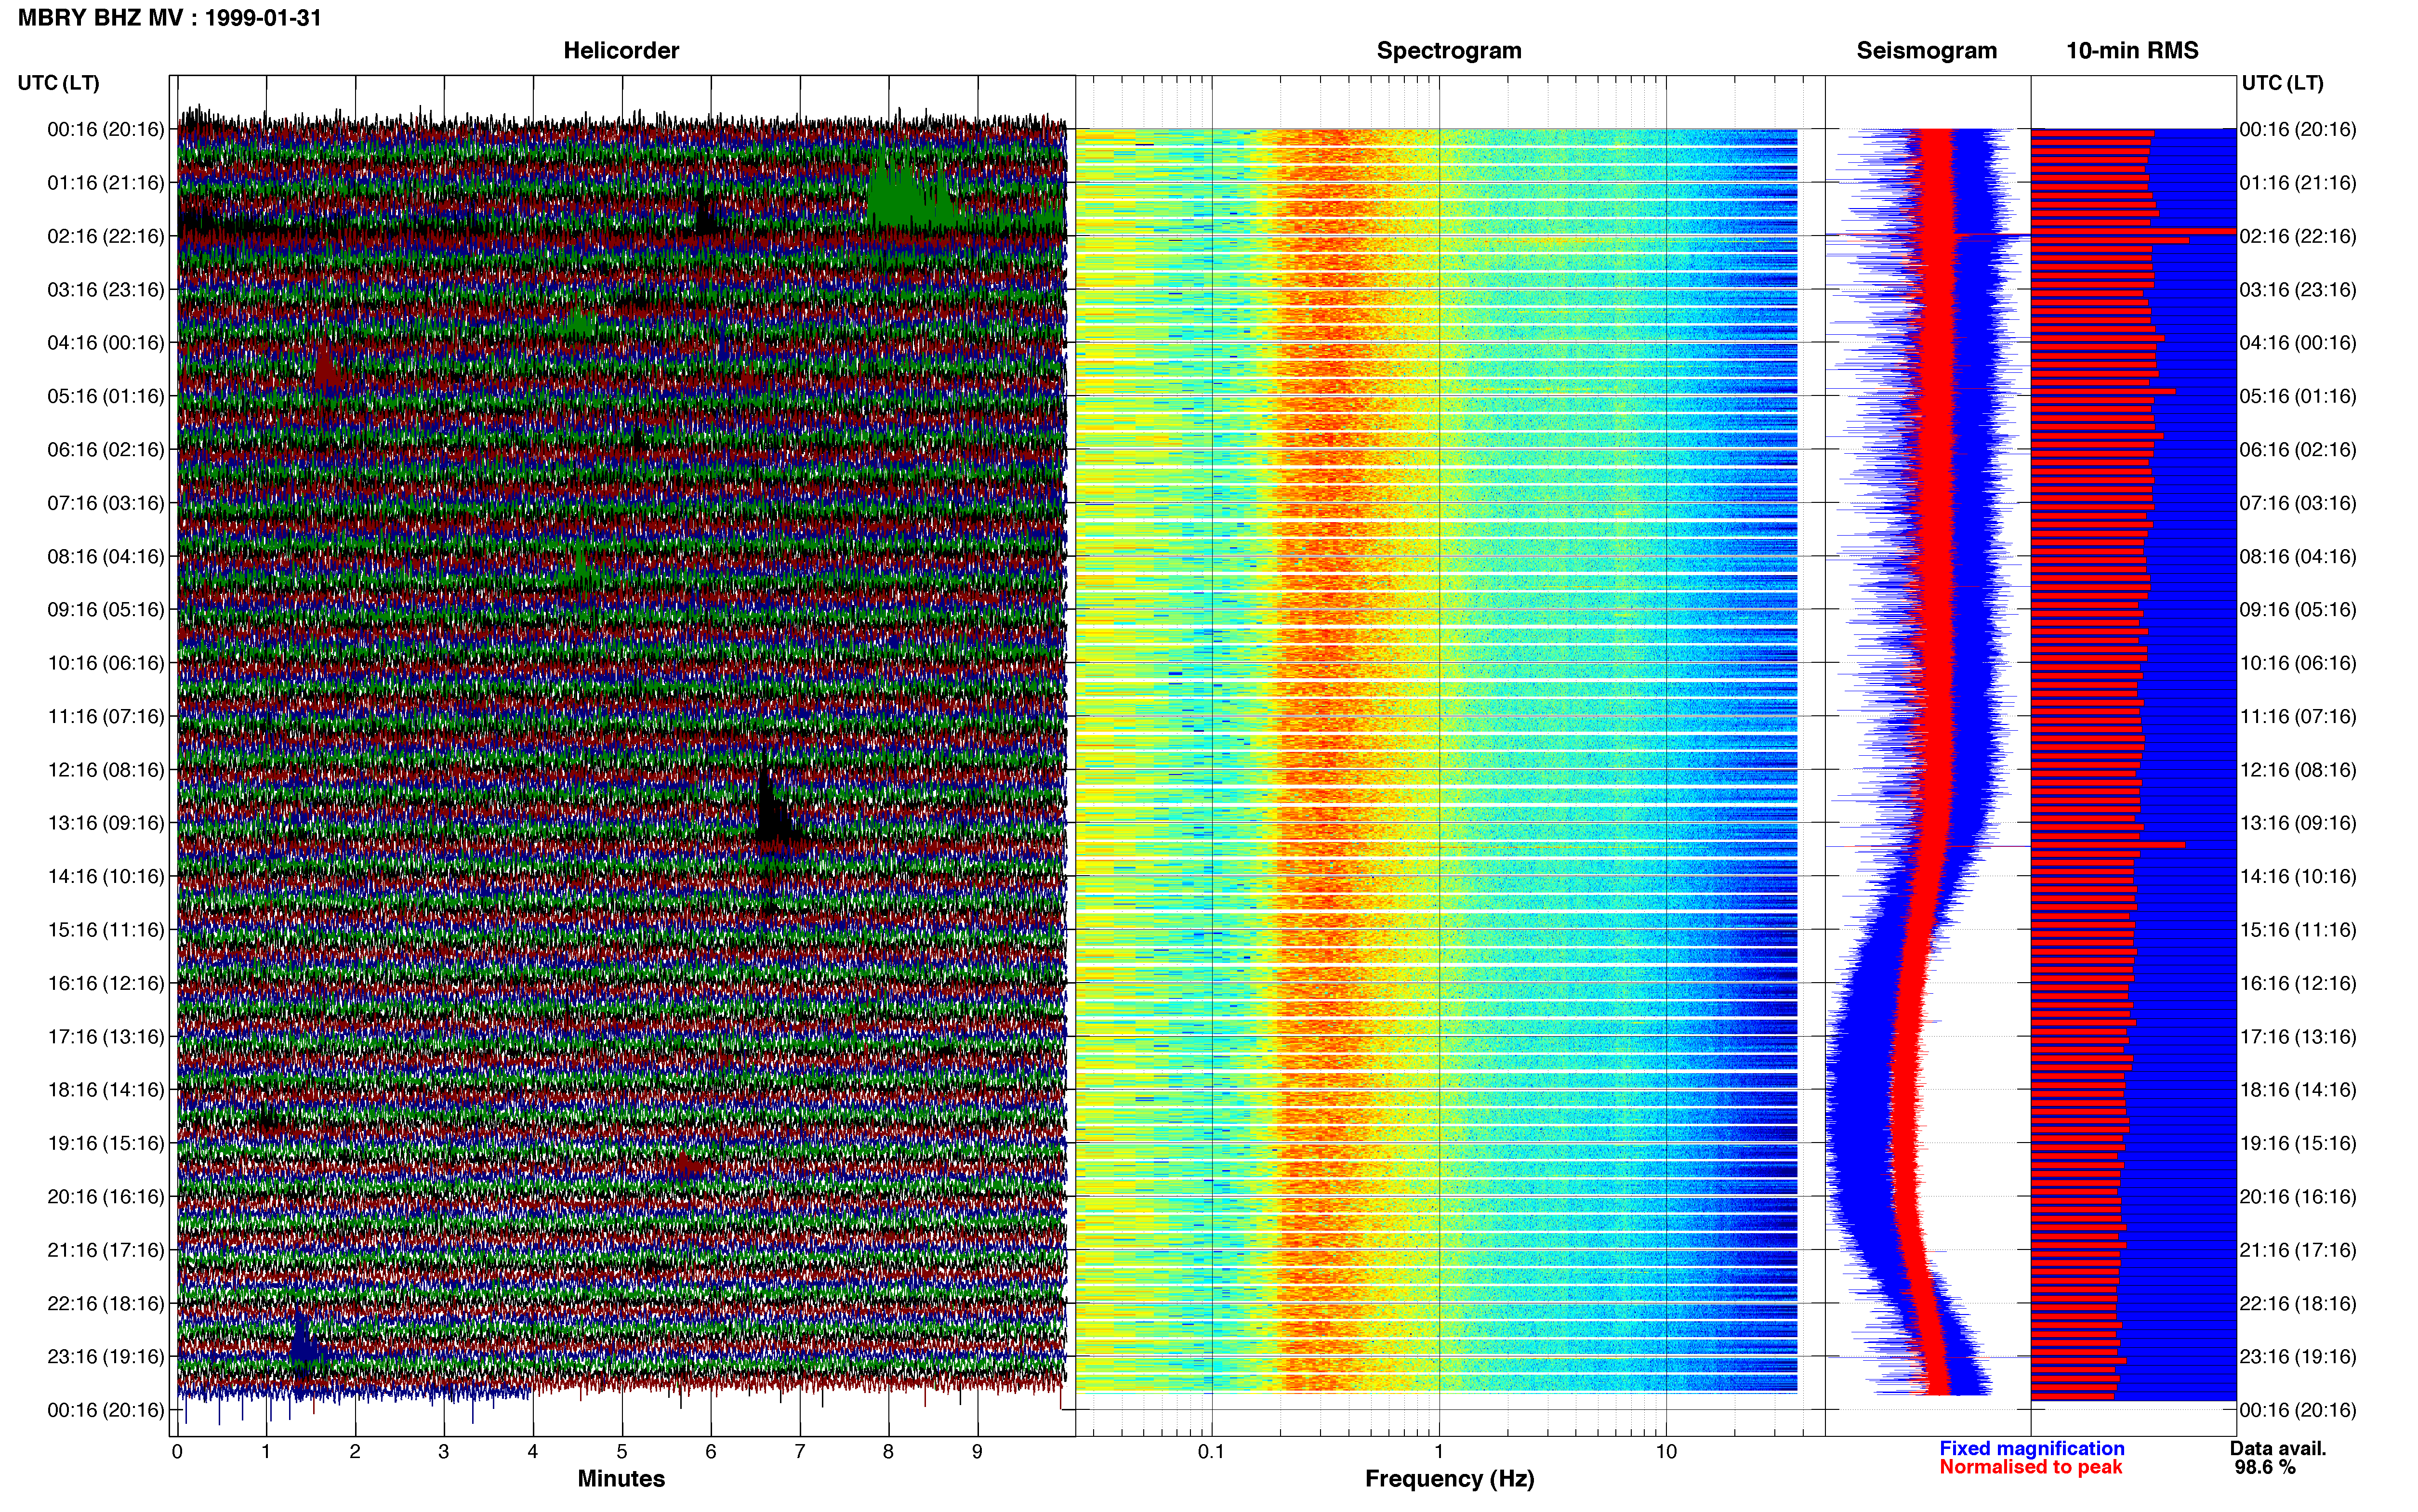Click right-axis time label '16:16 (12:16)'
Viewport: 2418px width, 1512px height.
[2298, 983]
